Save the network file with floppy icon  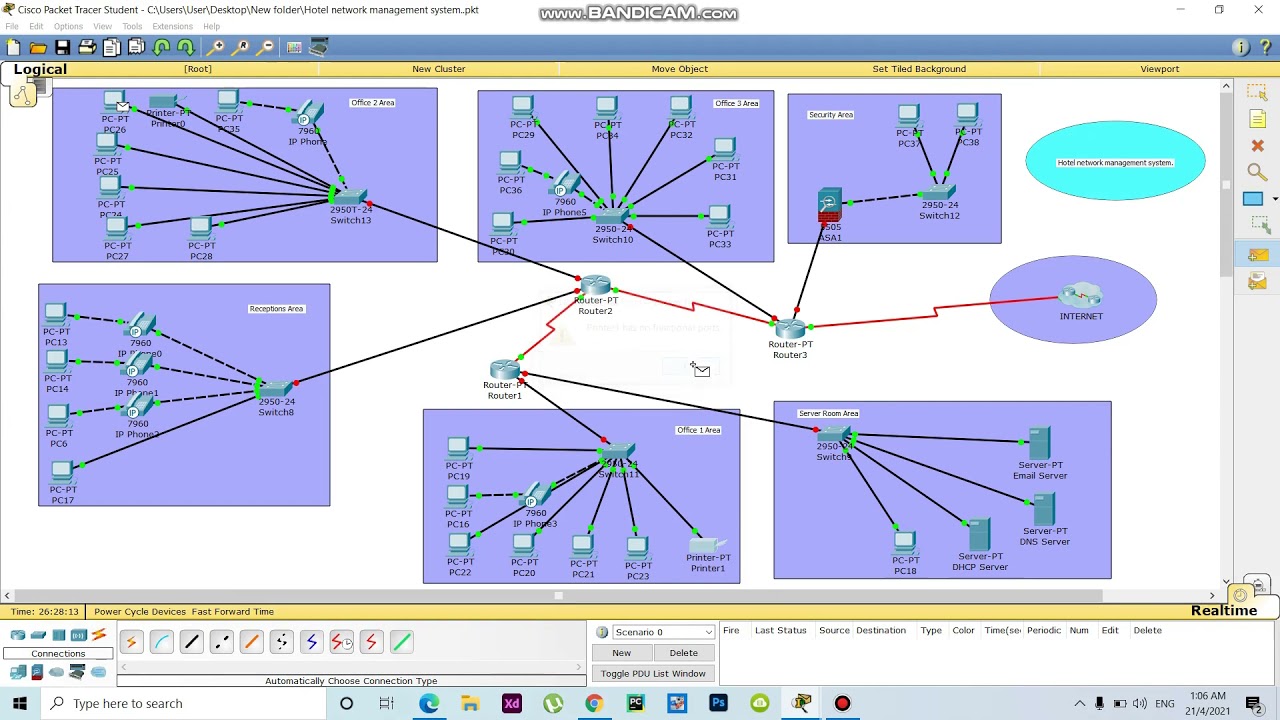pos(62,47)
